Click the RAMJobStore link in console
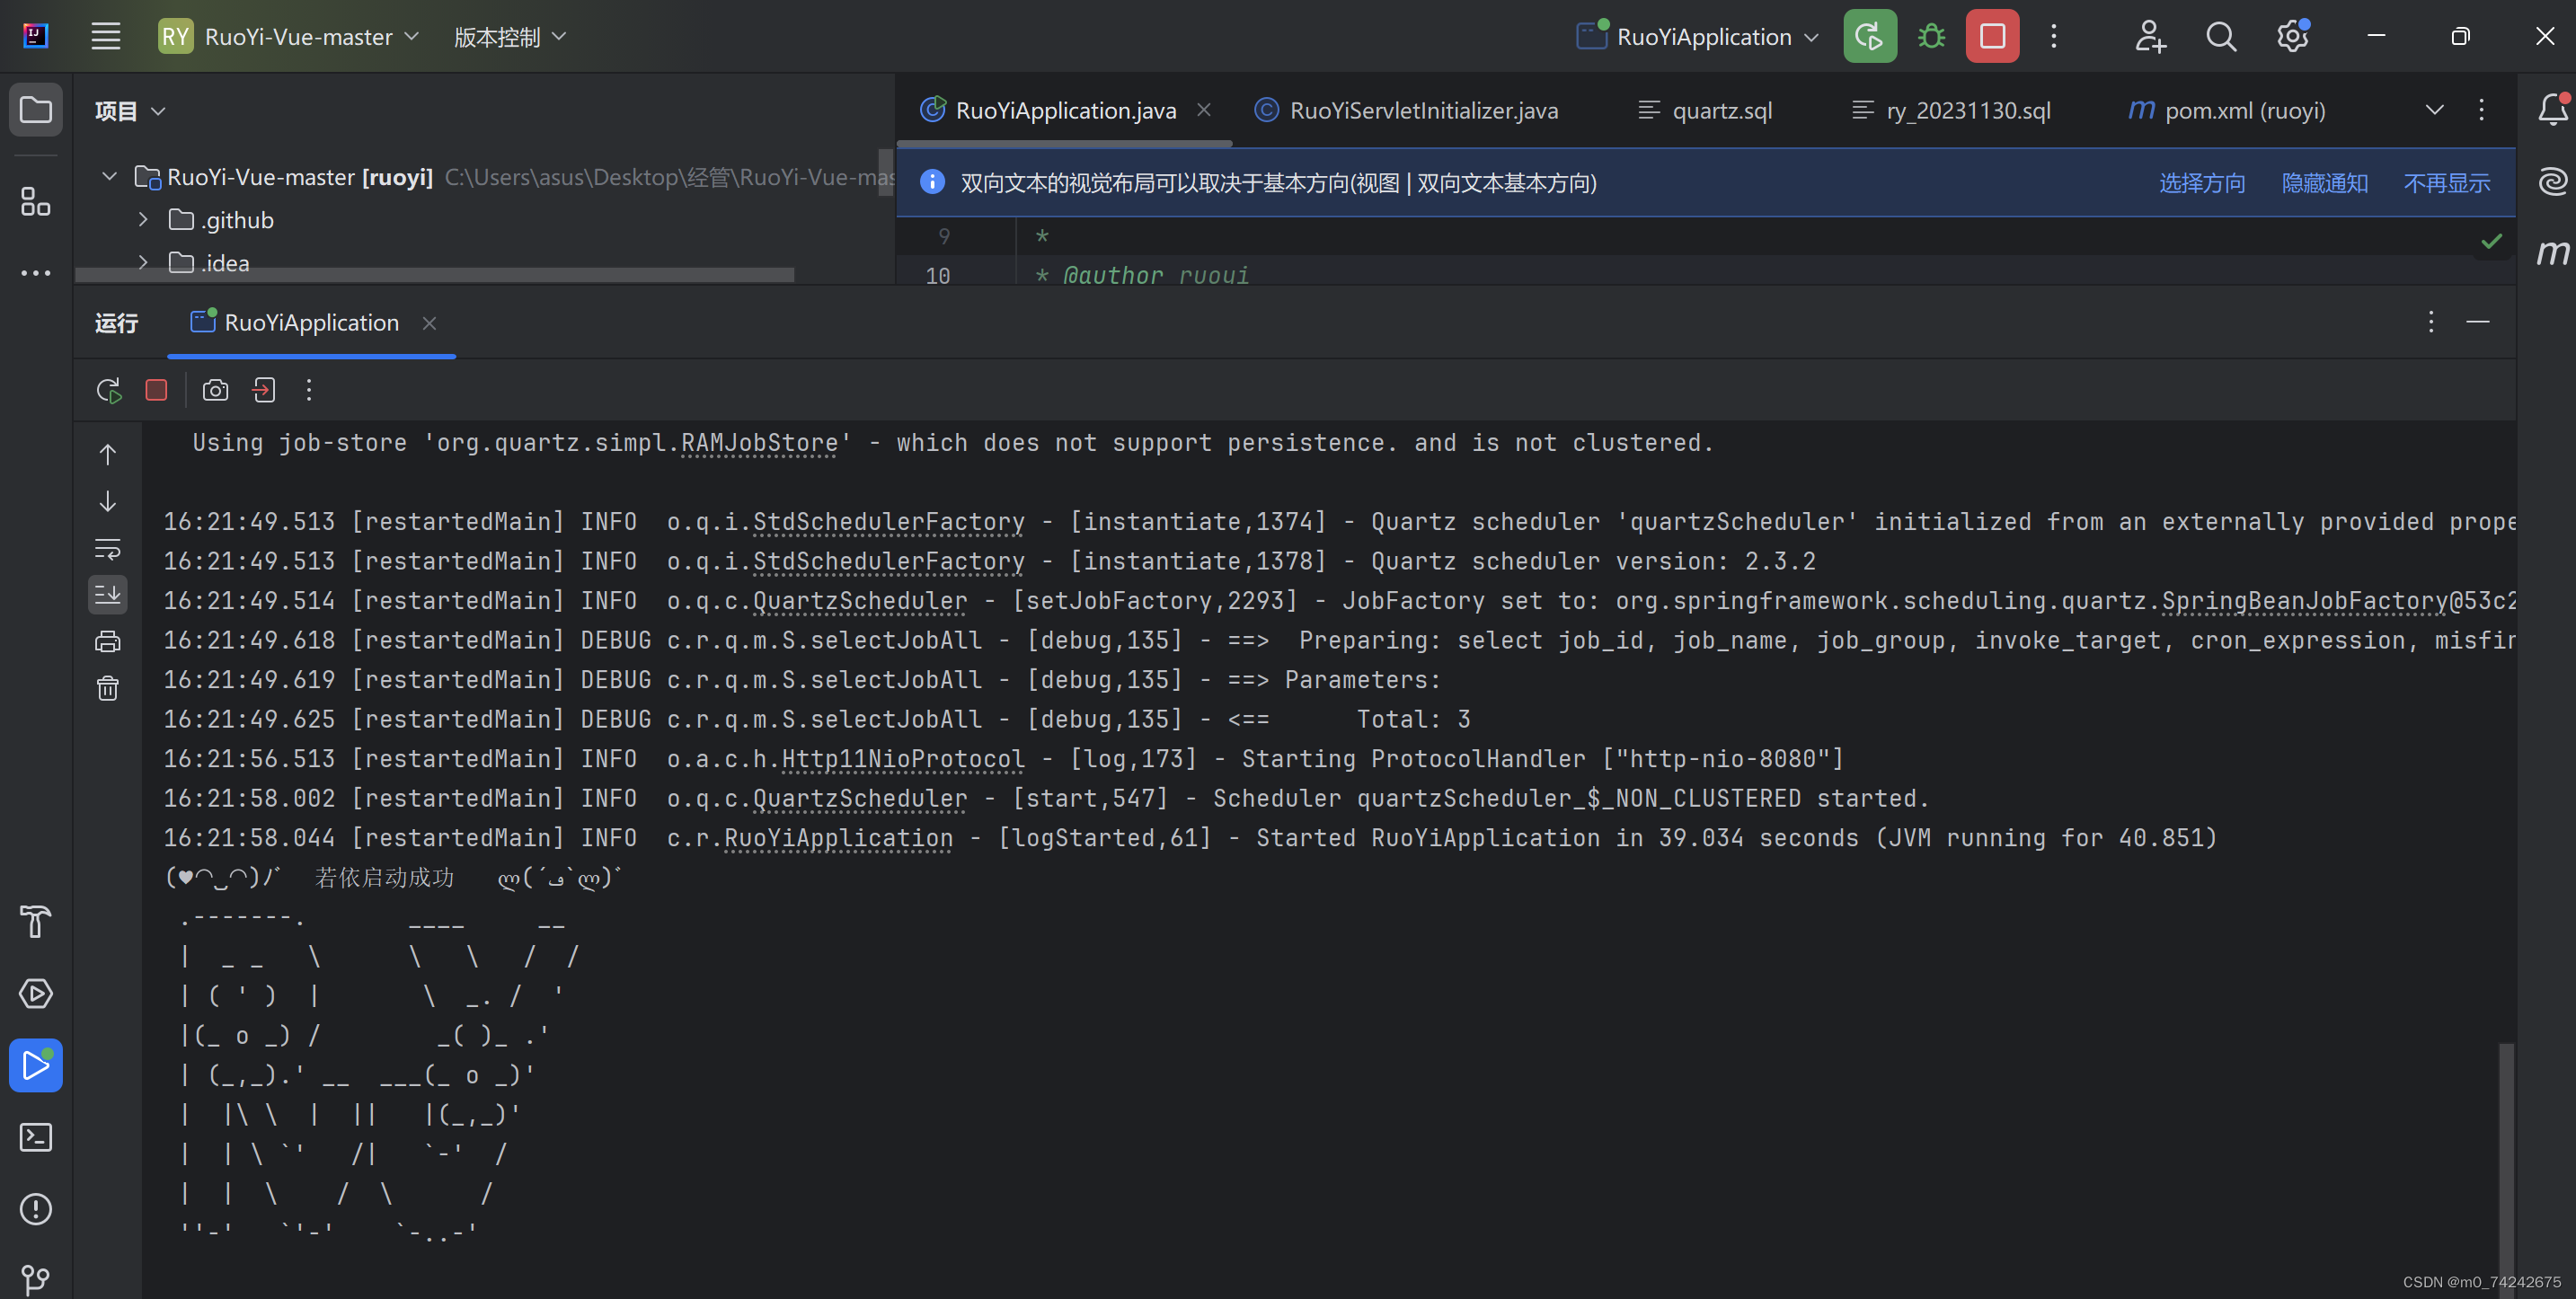 point(759,443)
